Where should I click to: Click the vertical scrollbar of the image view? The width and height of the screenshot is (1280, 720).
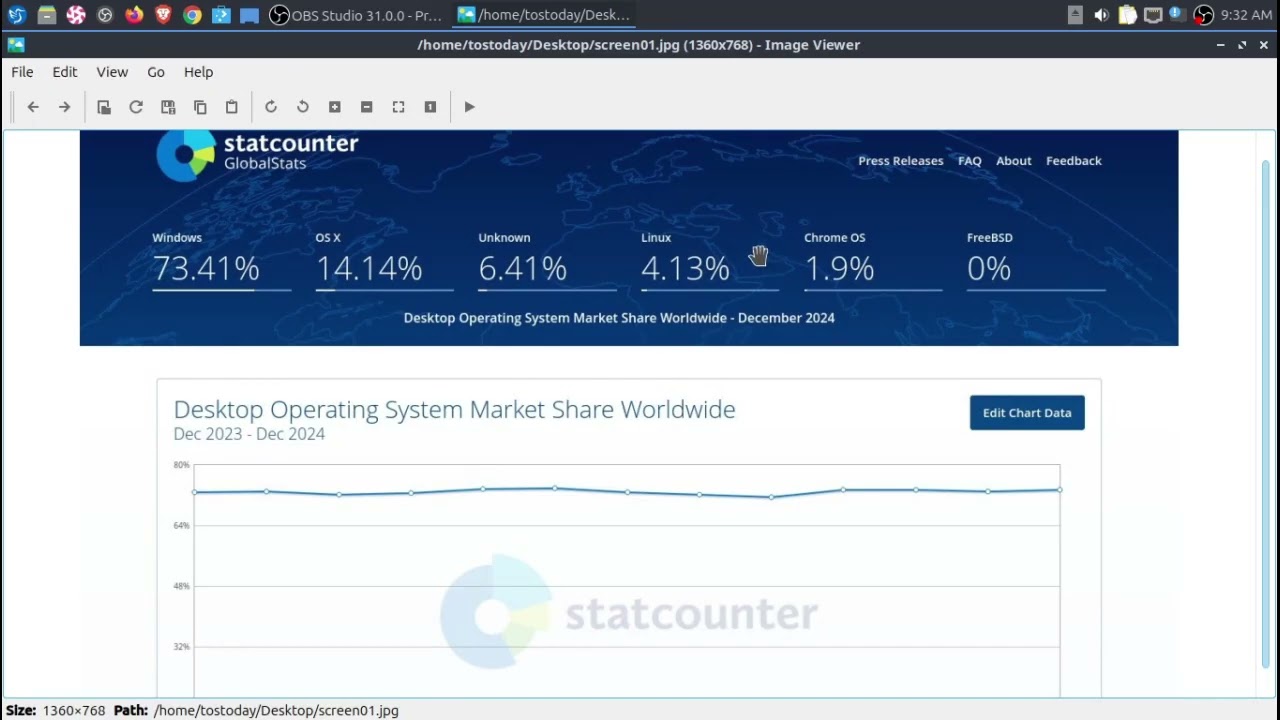pyautogui.click(x=1265, y=414)
